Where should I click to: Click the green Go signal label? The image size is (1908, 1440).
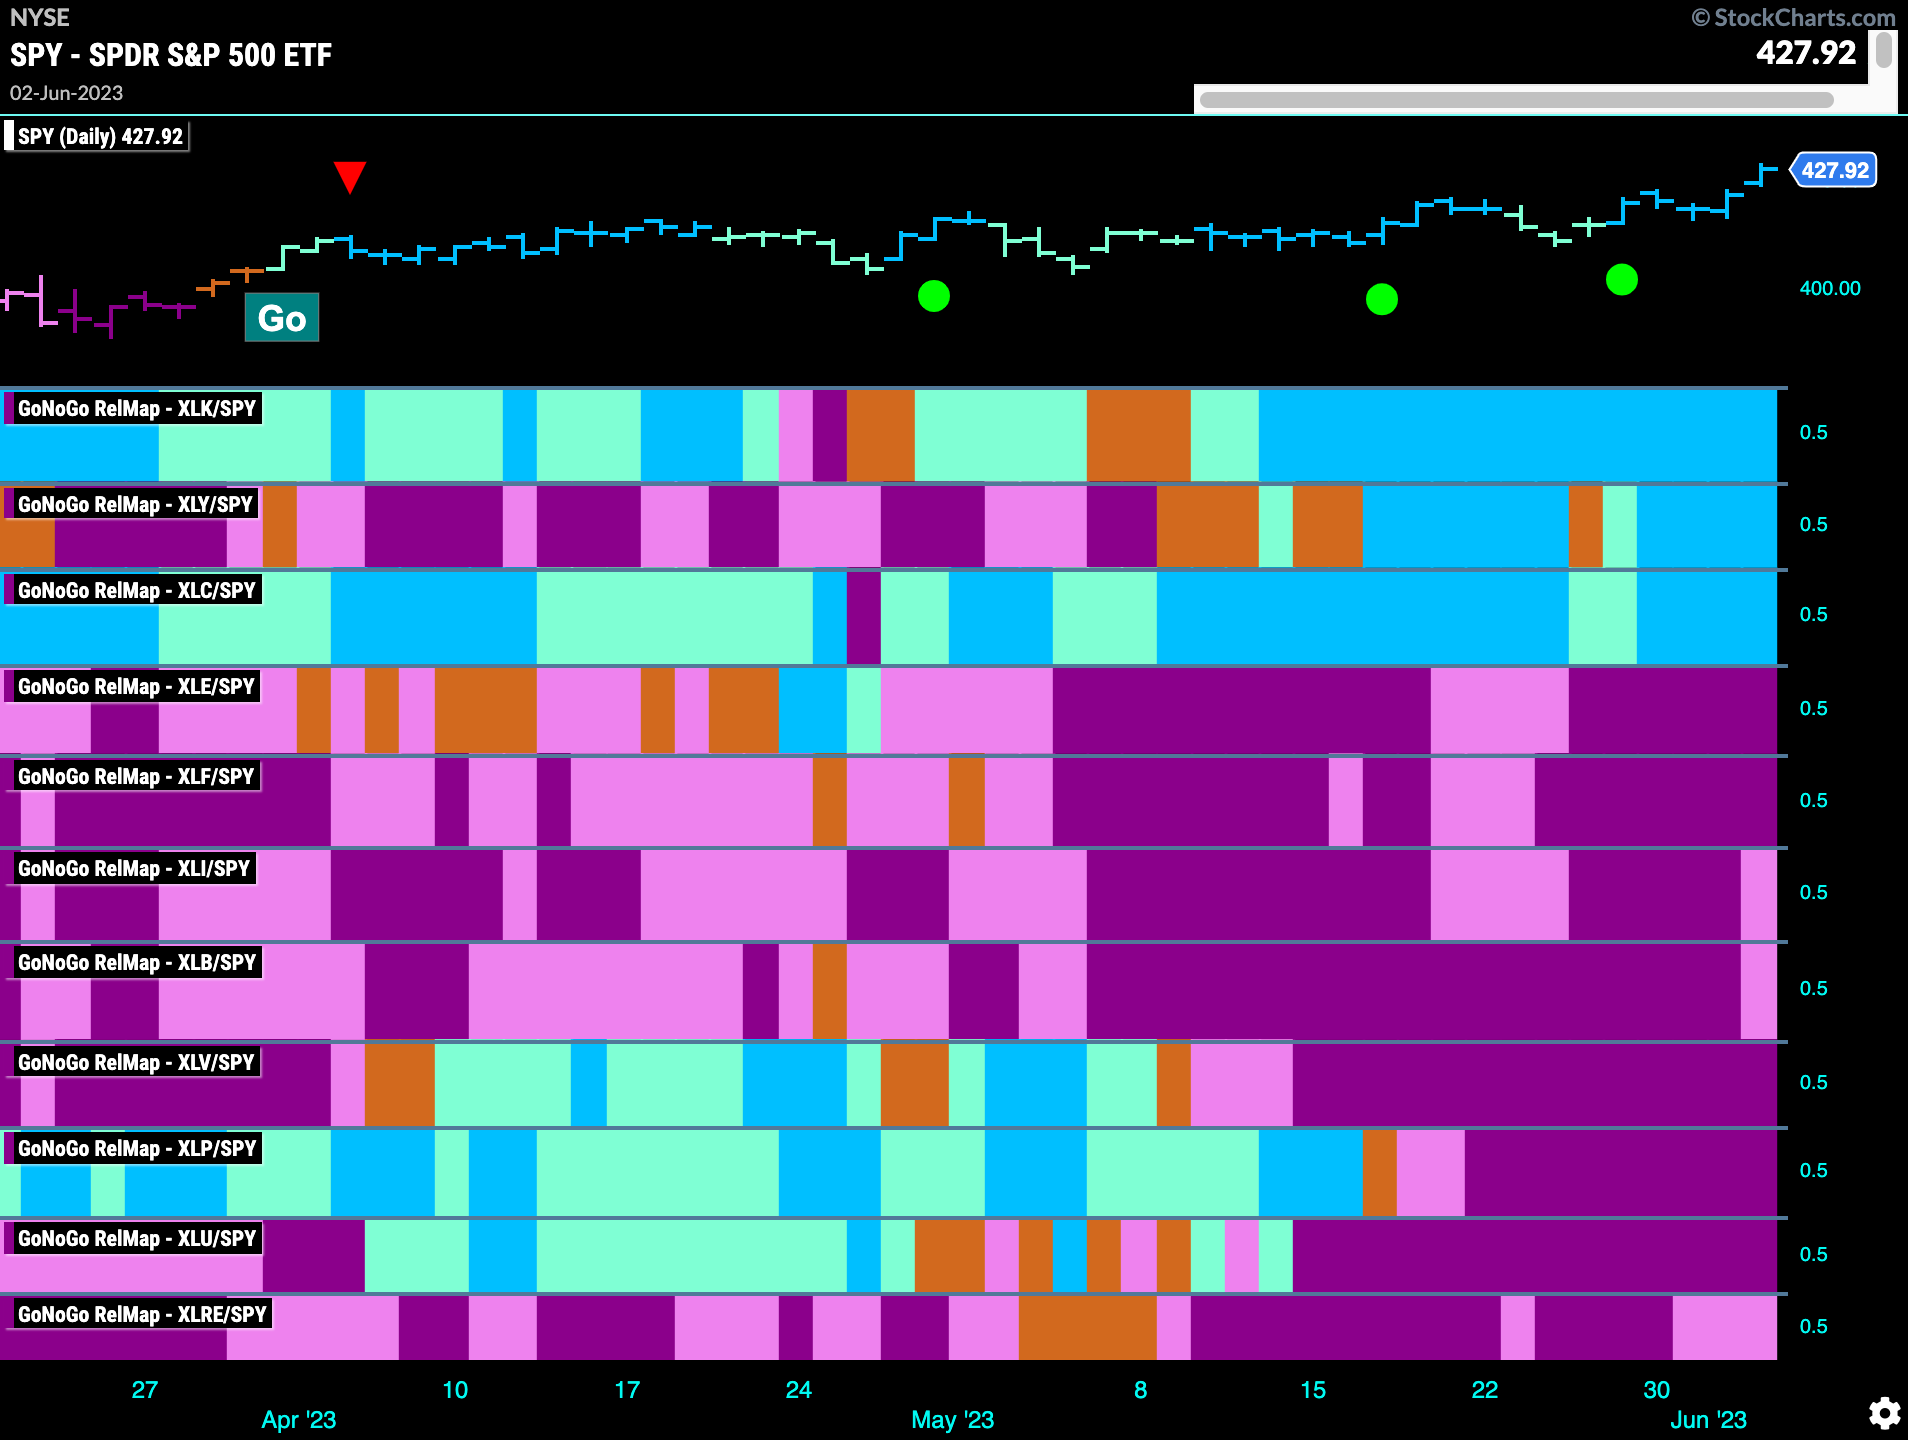pyautogui.click(x=282, y=318)
